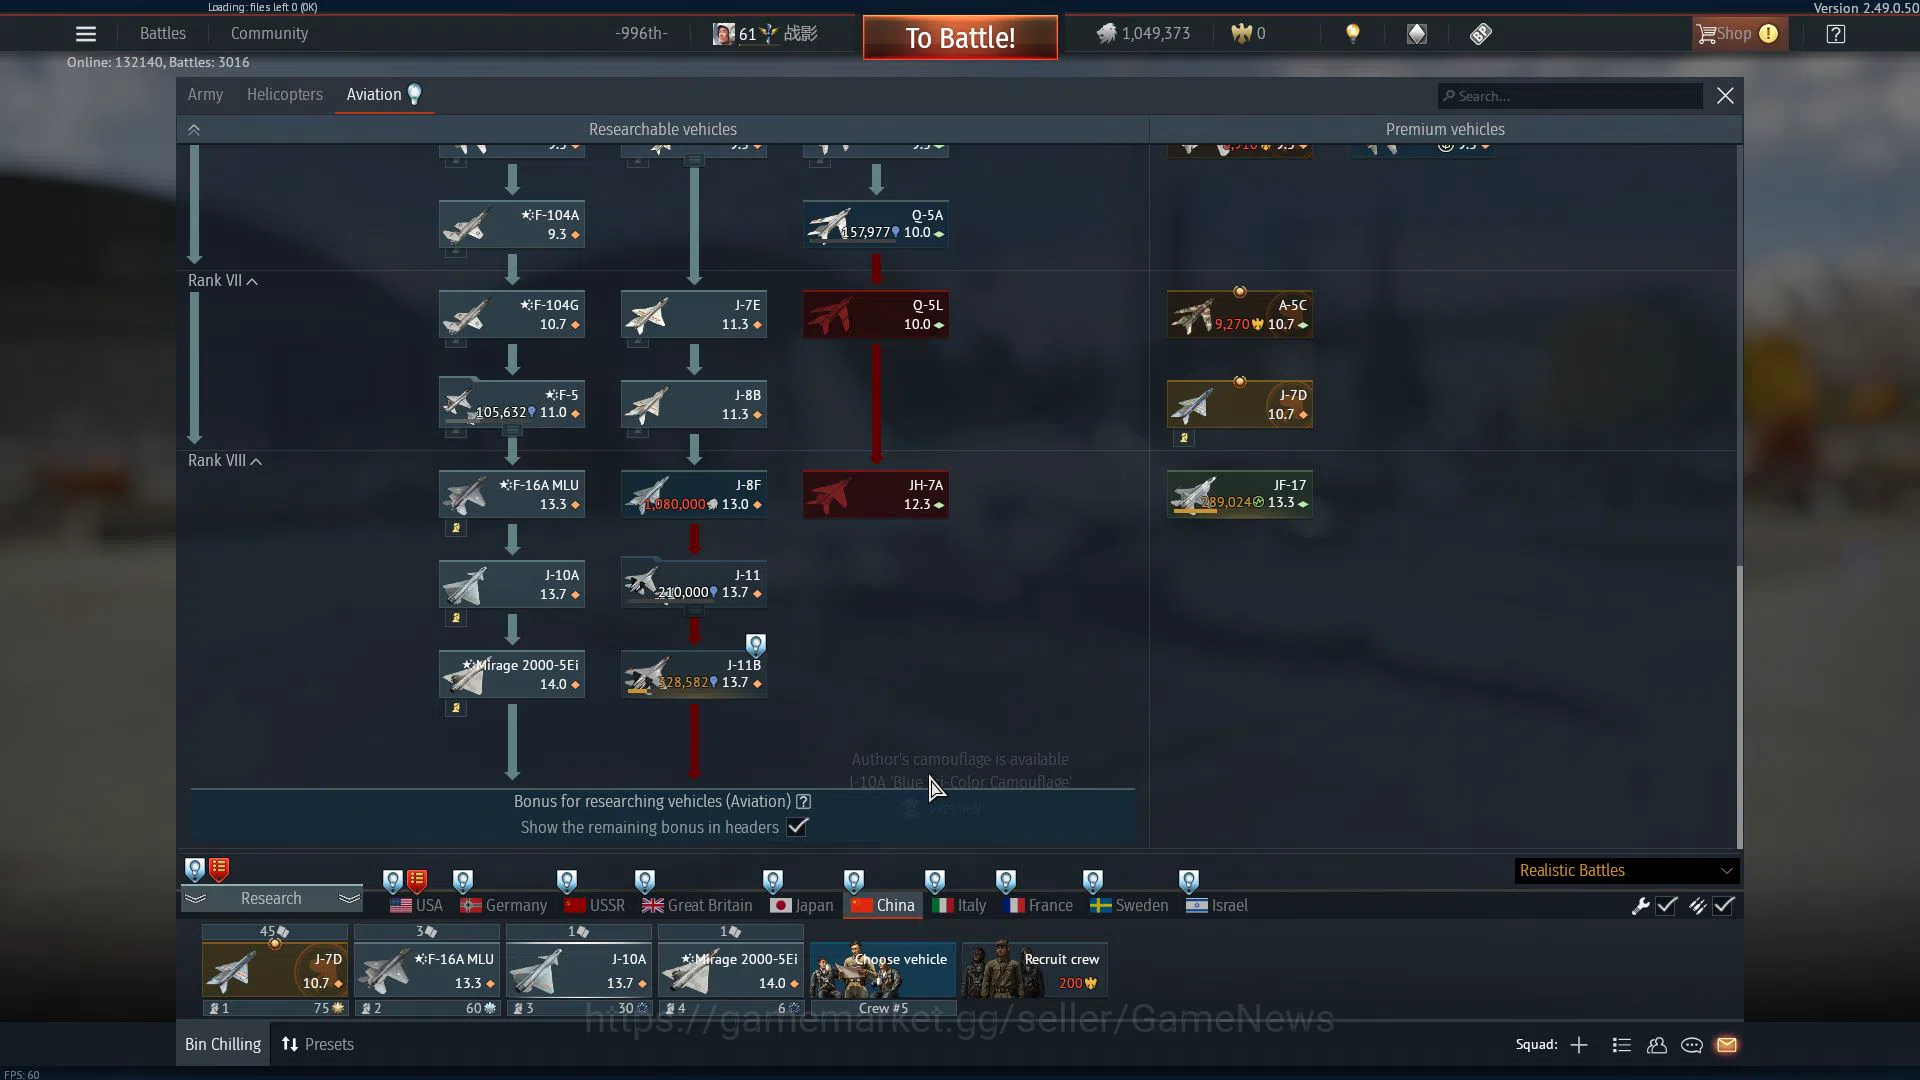Select the J-8F vehicle card
This screenshot has height=1080, width=1920.
(694, 494)
